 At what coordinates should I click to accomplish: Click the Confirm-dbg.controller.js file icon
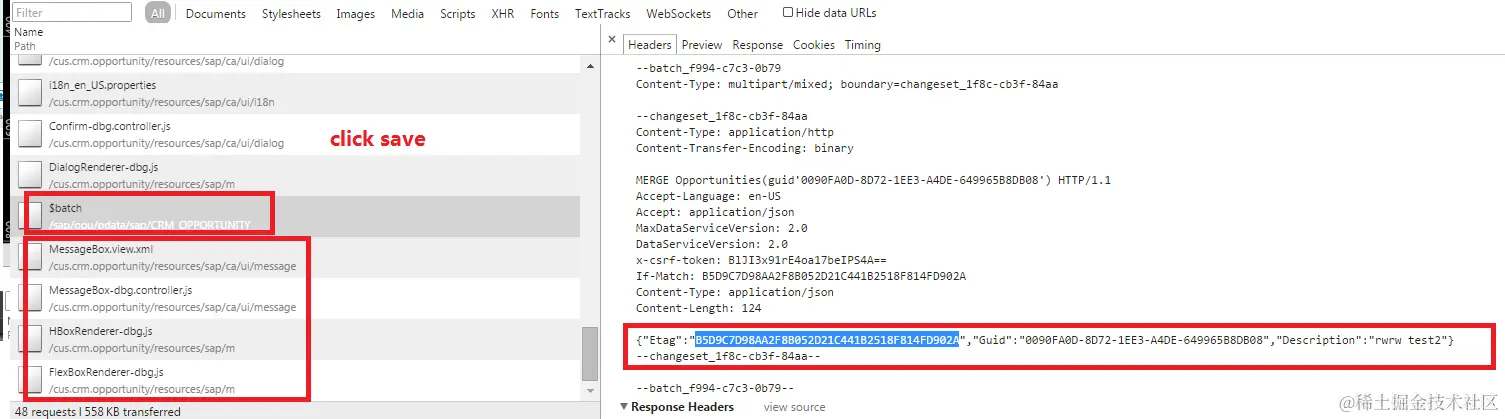tap(31, 134)
